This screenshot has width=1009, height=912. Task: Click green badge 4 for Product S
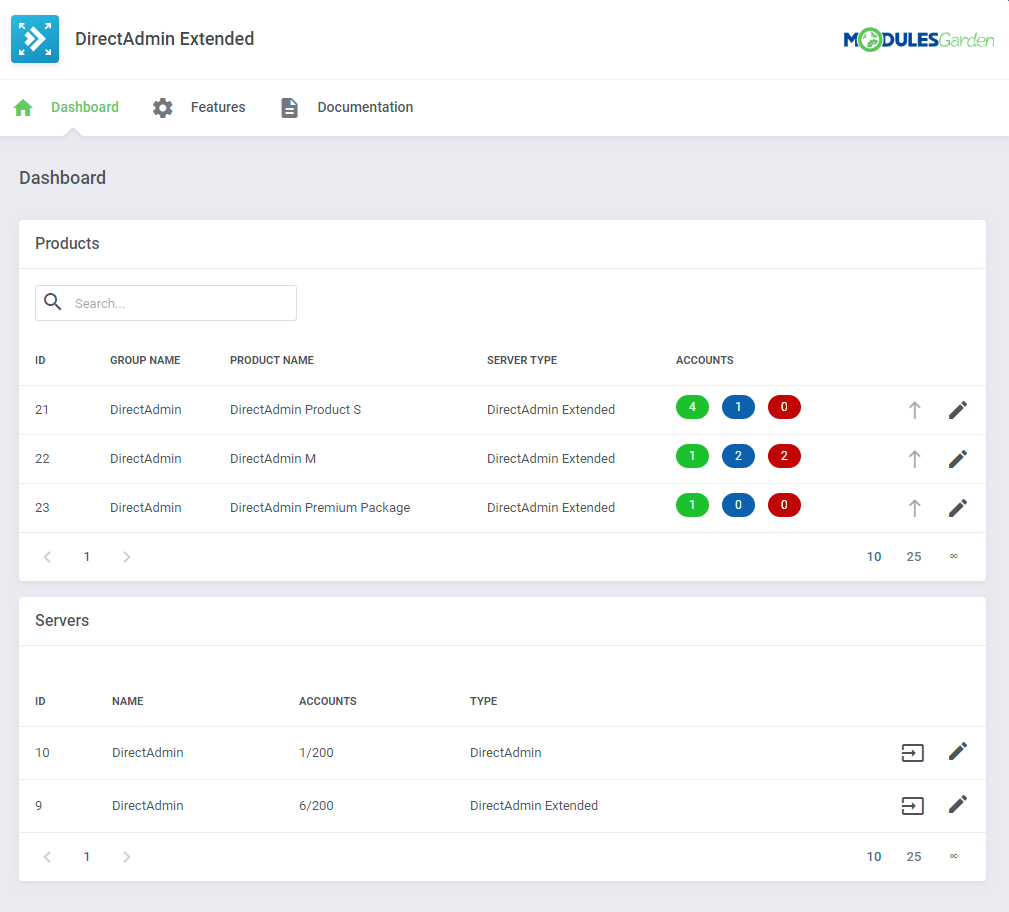[692, 407]
